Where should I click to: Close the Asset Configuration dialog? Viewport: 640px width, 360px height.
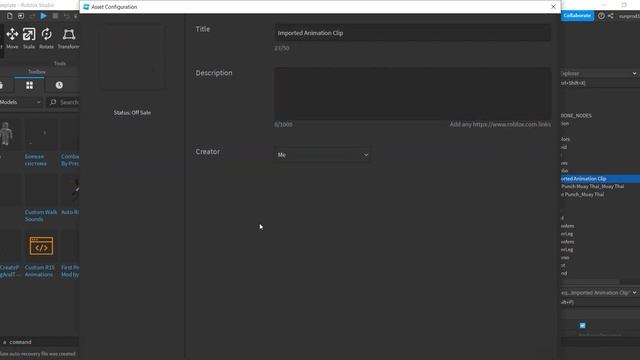coord(553,7)
